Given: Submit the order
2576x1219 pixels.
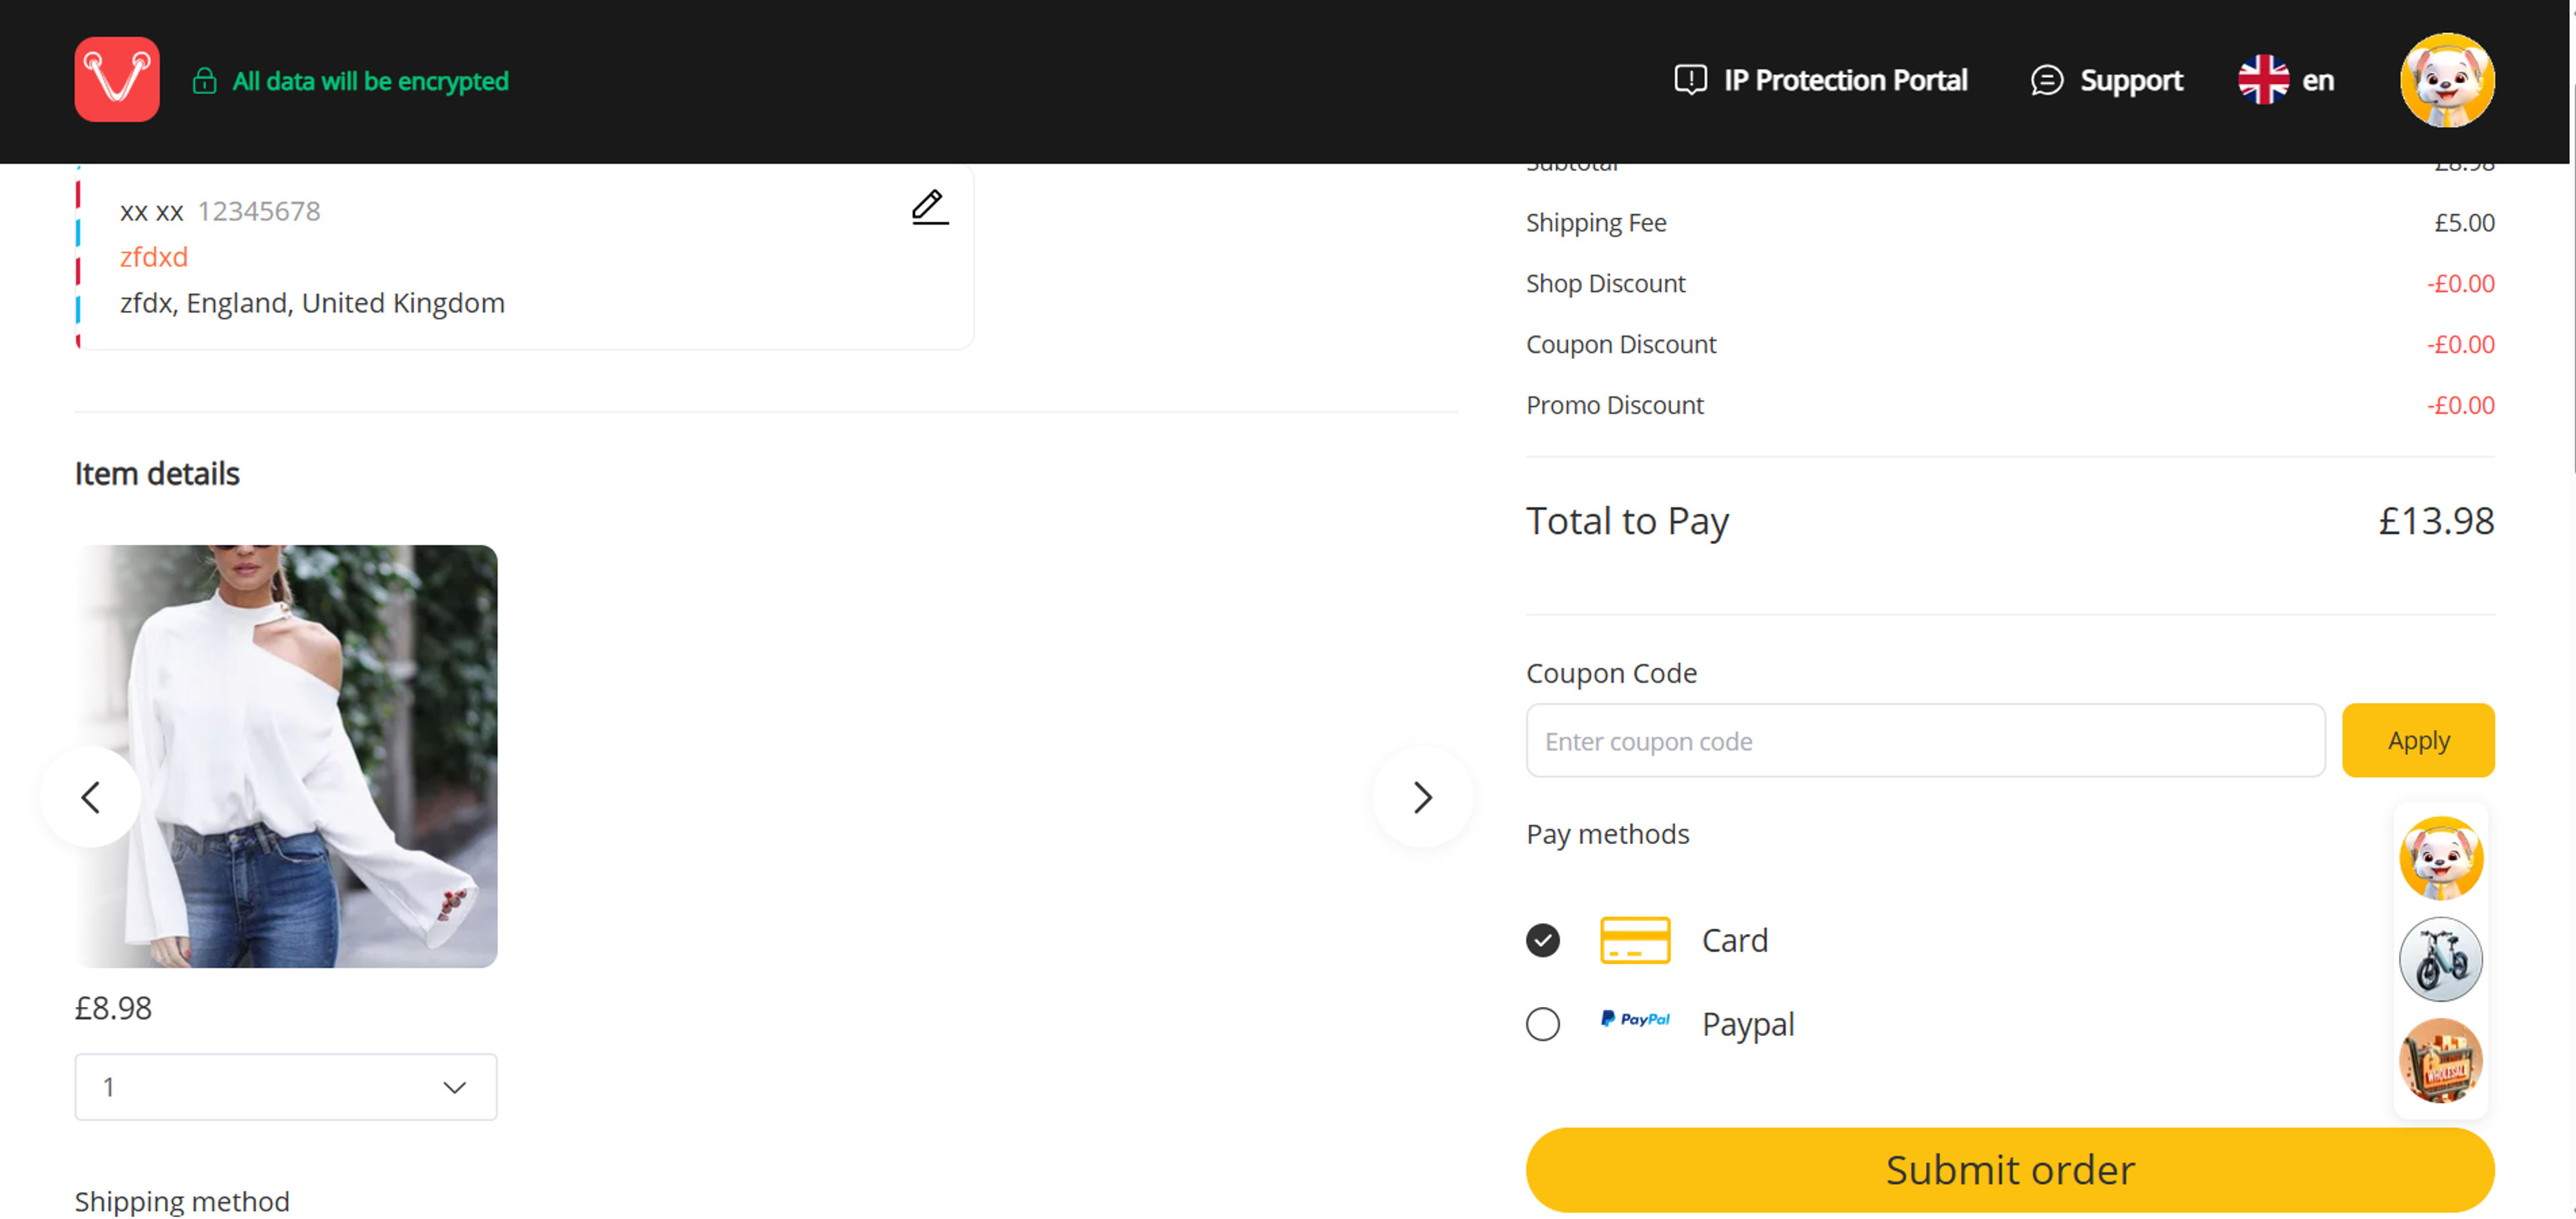Looking at the screenshot, I should tap(2009, 1169).
